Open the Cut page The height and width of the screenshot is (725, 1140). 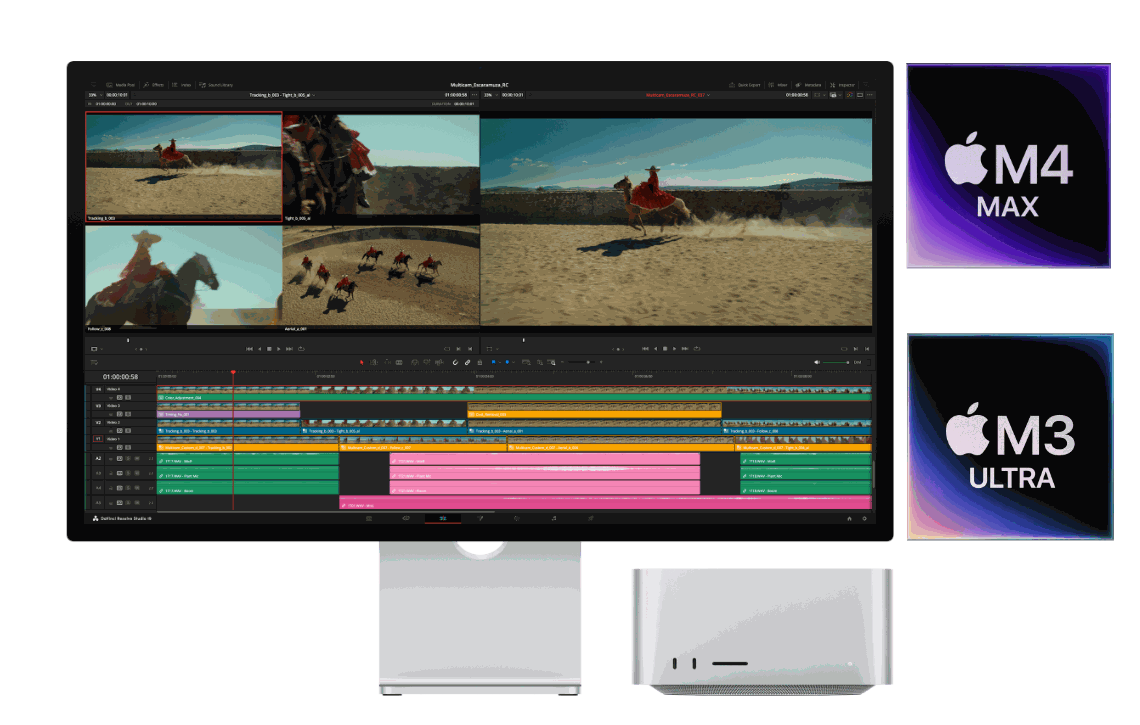pyautogui.click(x=406, y=518)
